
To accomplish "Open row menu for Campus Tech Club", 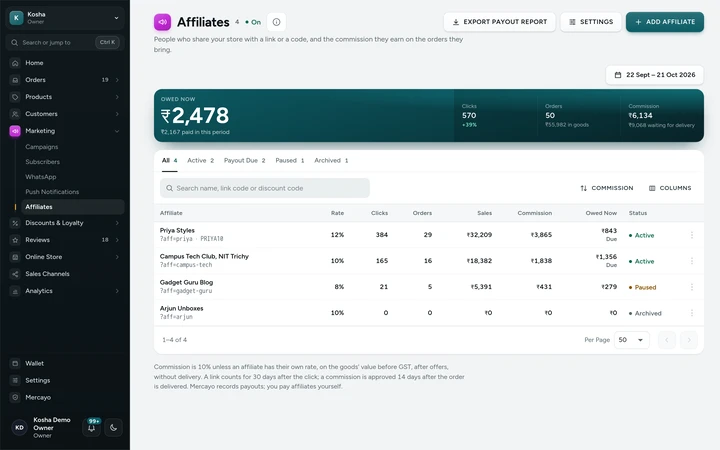I will click(x=692, y=261).
